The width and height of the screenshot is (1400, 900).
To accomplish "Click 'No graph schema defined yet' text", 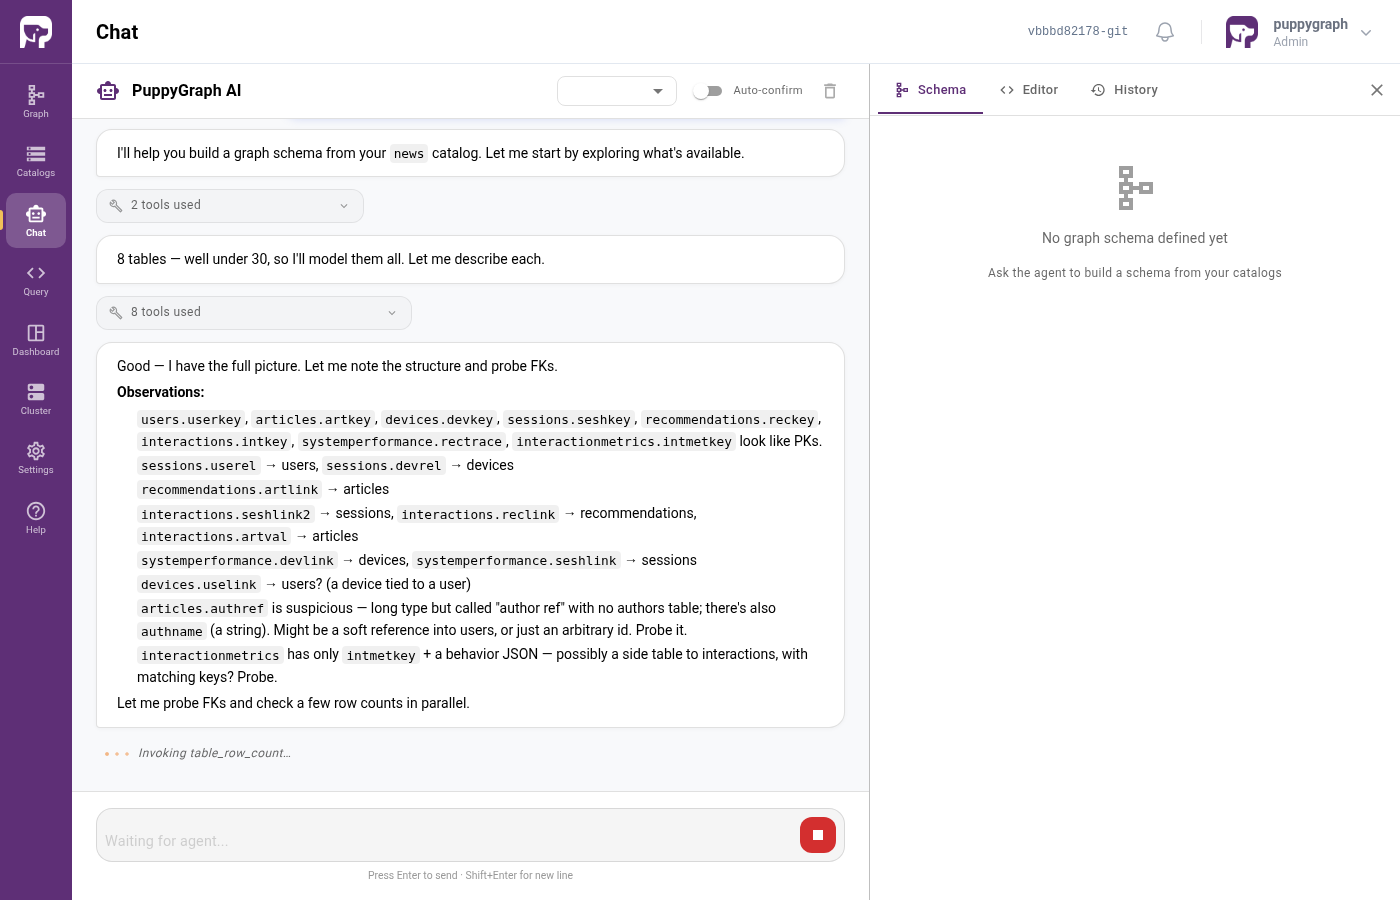I will (1135, 238).
